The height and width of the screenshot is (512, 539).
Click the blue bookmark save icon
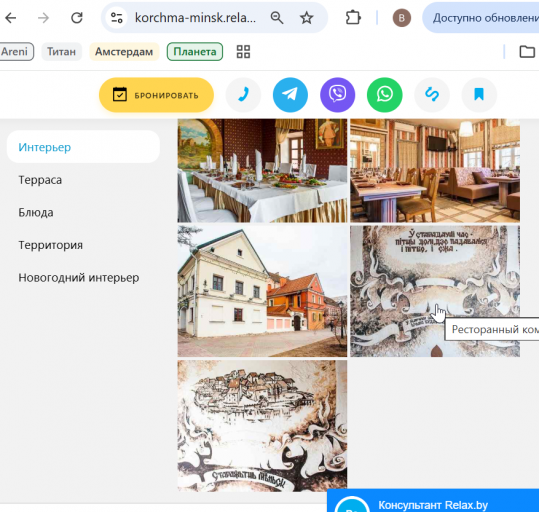(x=479, y=95)
